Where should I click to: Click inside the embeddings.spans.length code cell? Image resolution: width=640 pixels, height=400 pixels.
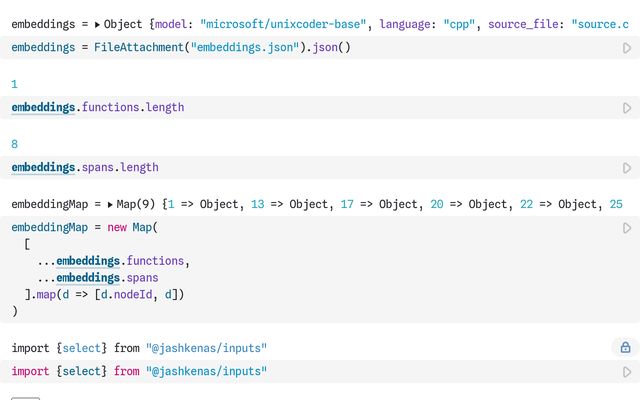click(85, 167)
